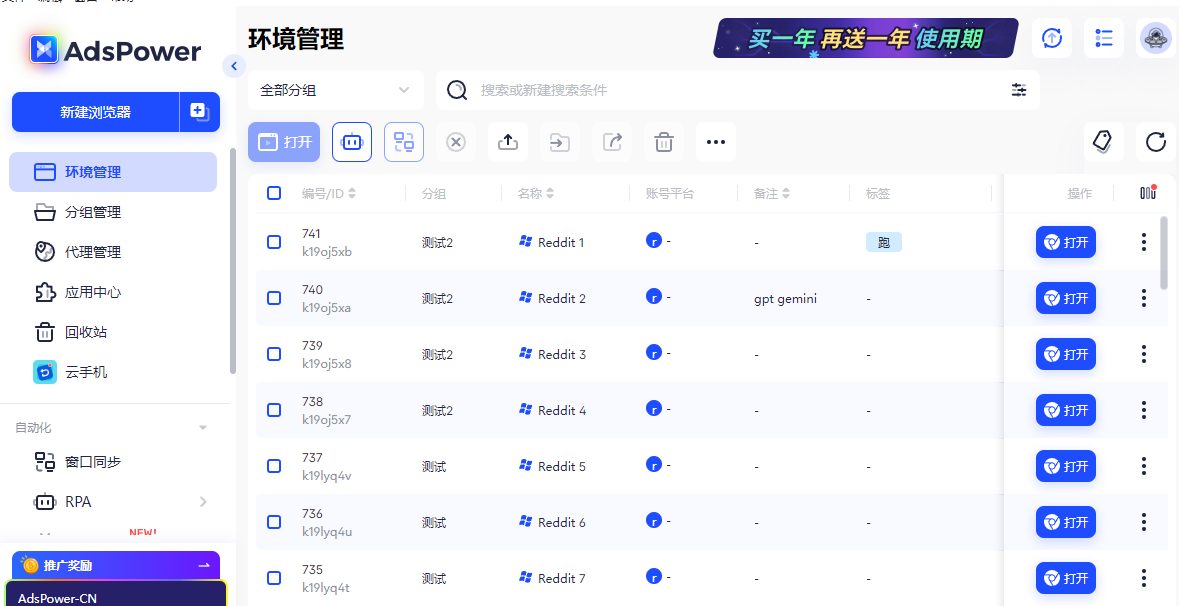The height and width of the screenshot is (606, 1179).
Task: Click the tag management icon
Action: tap(1103, 142)
